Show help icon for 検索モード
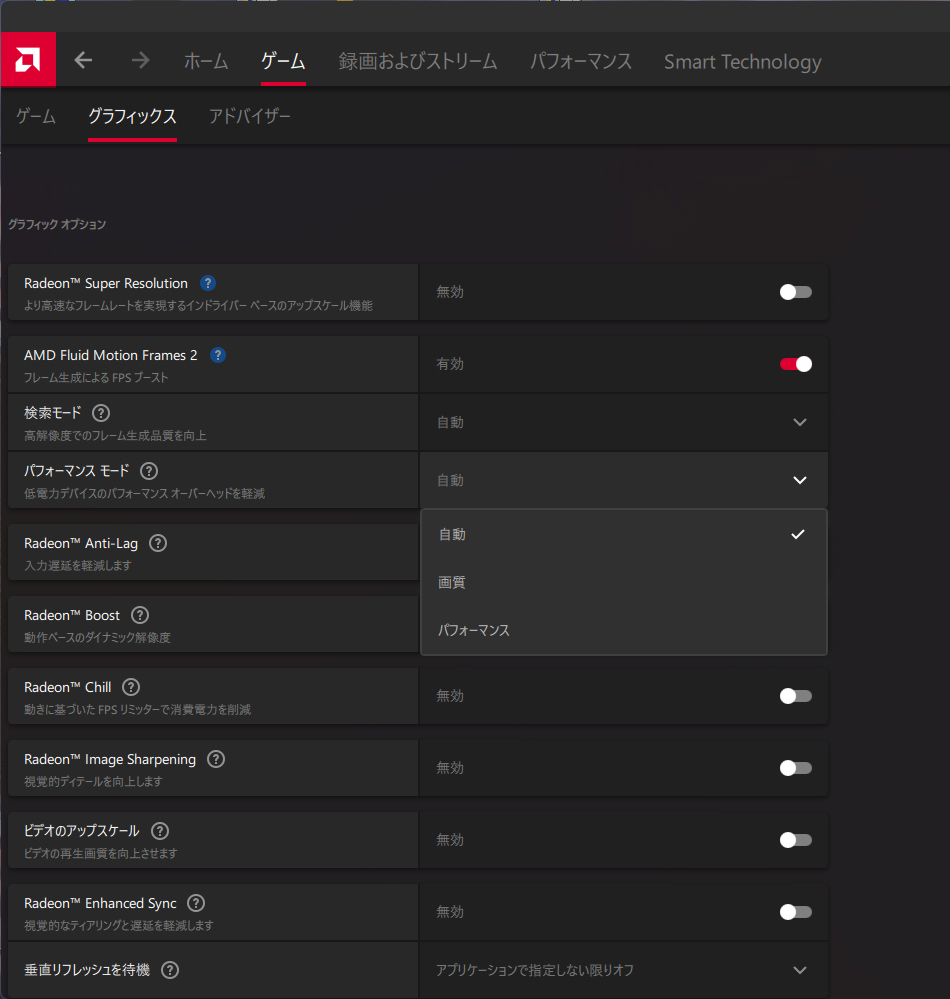Image resolution: width=950 pixels, height=999 pixels. 101,413
